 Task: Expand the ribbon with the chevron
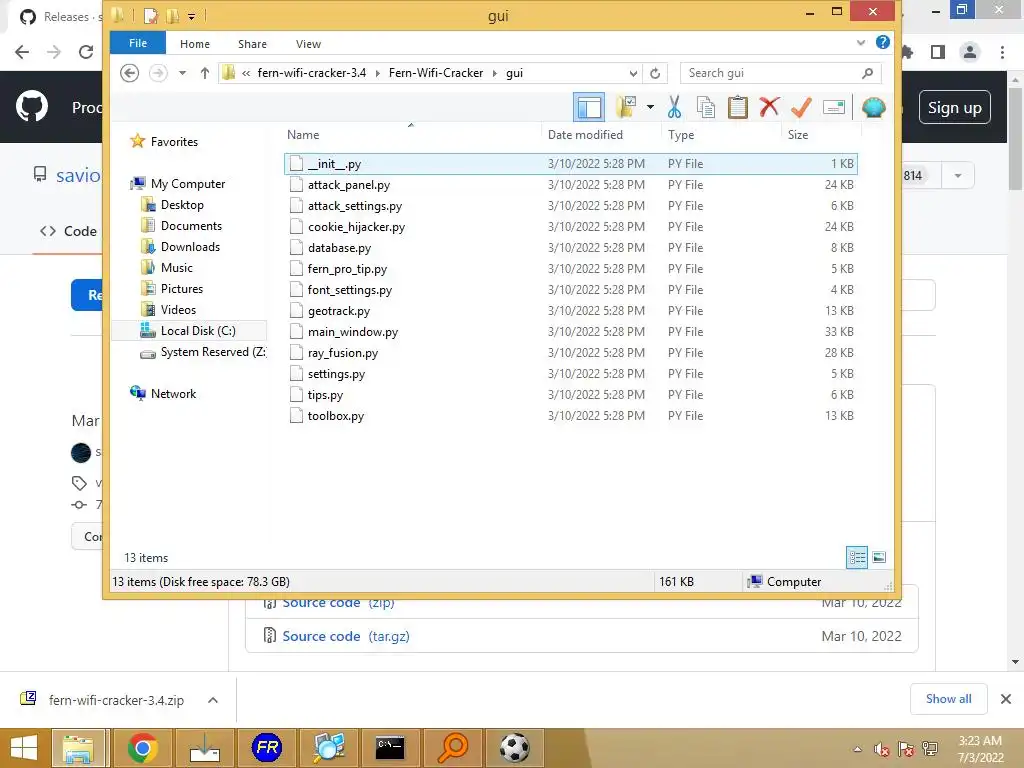tap(861, 43)
